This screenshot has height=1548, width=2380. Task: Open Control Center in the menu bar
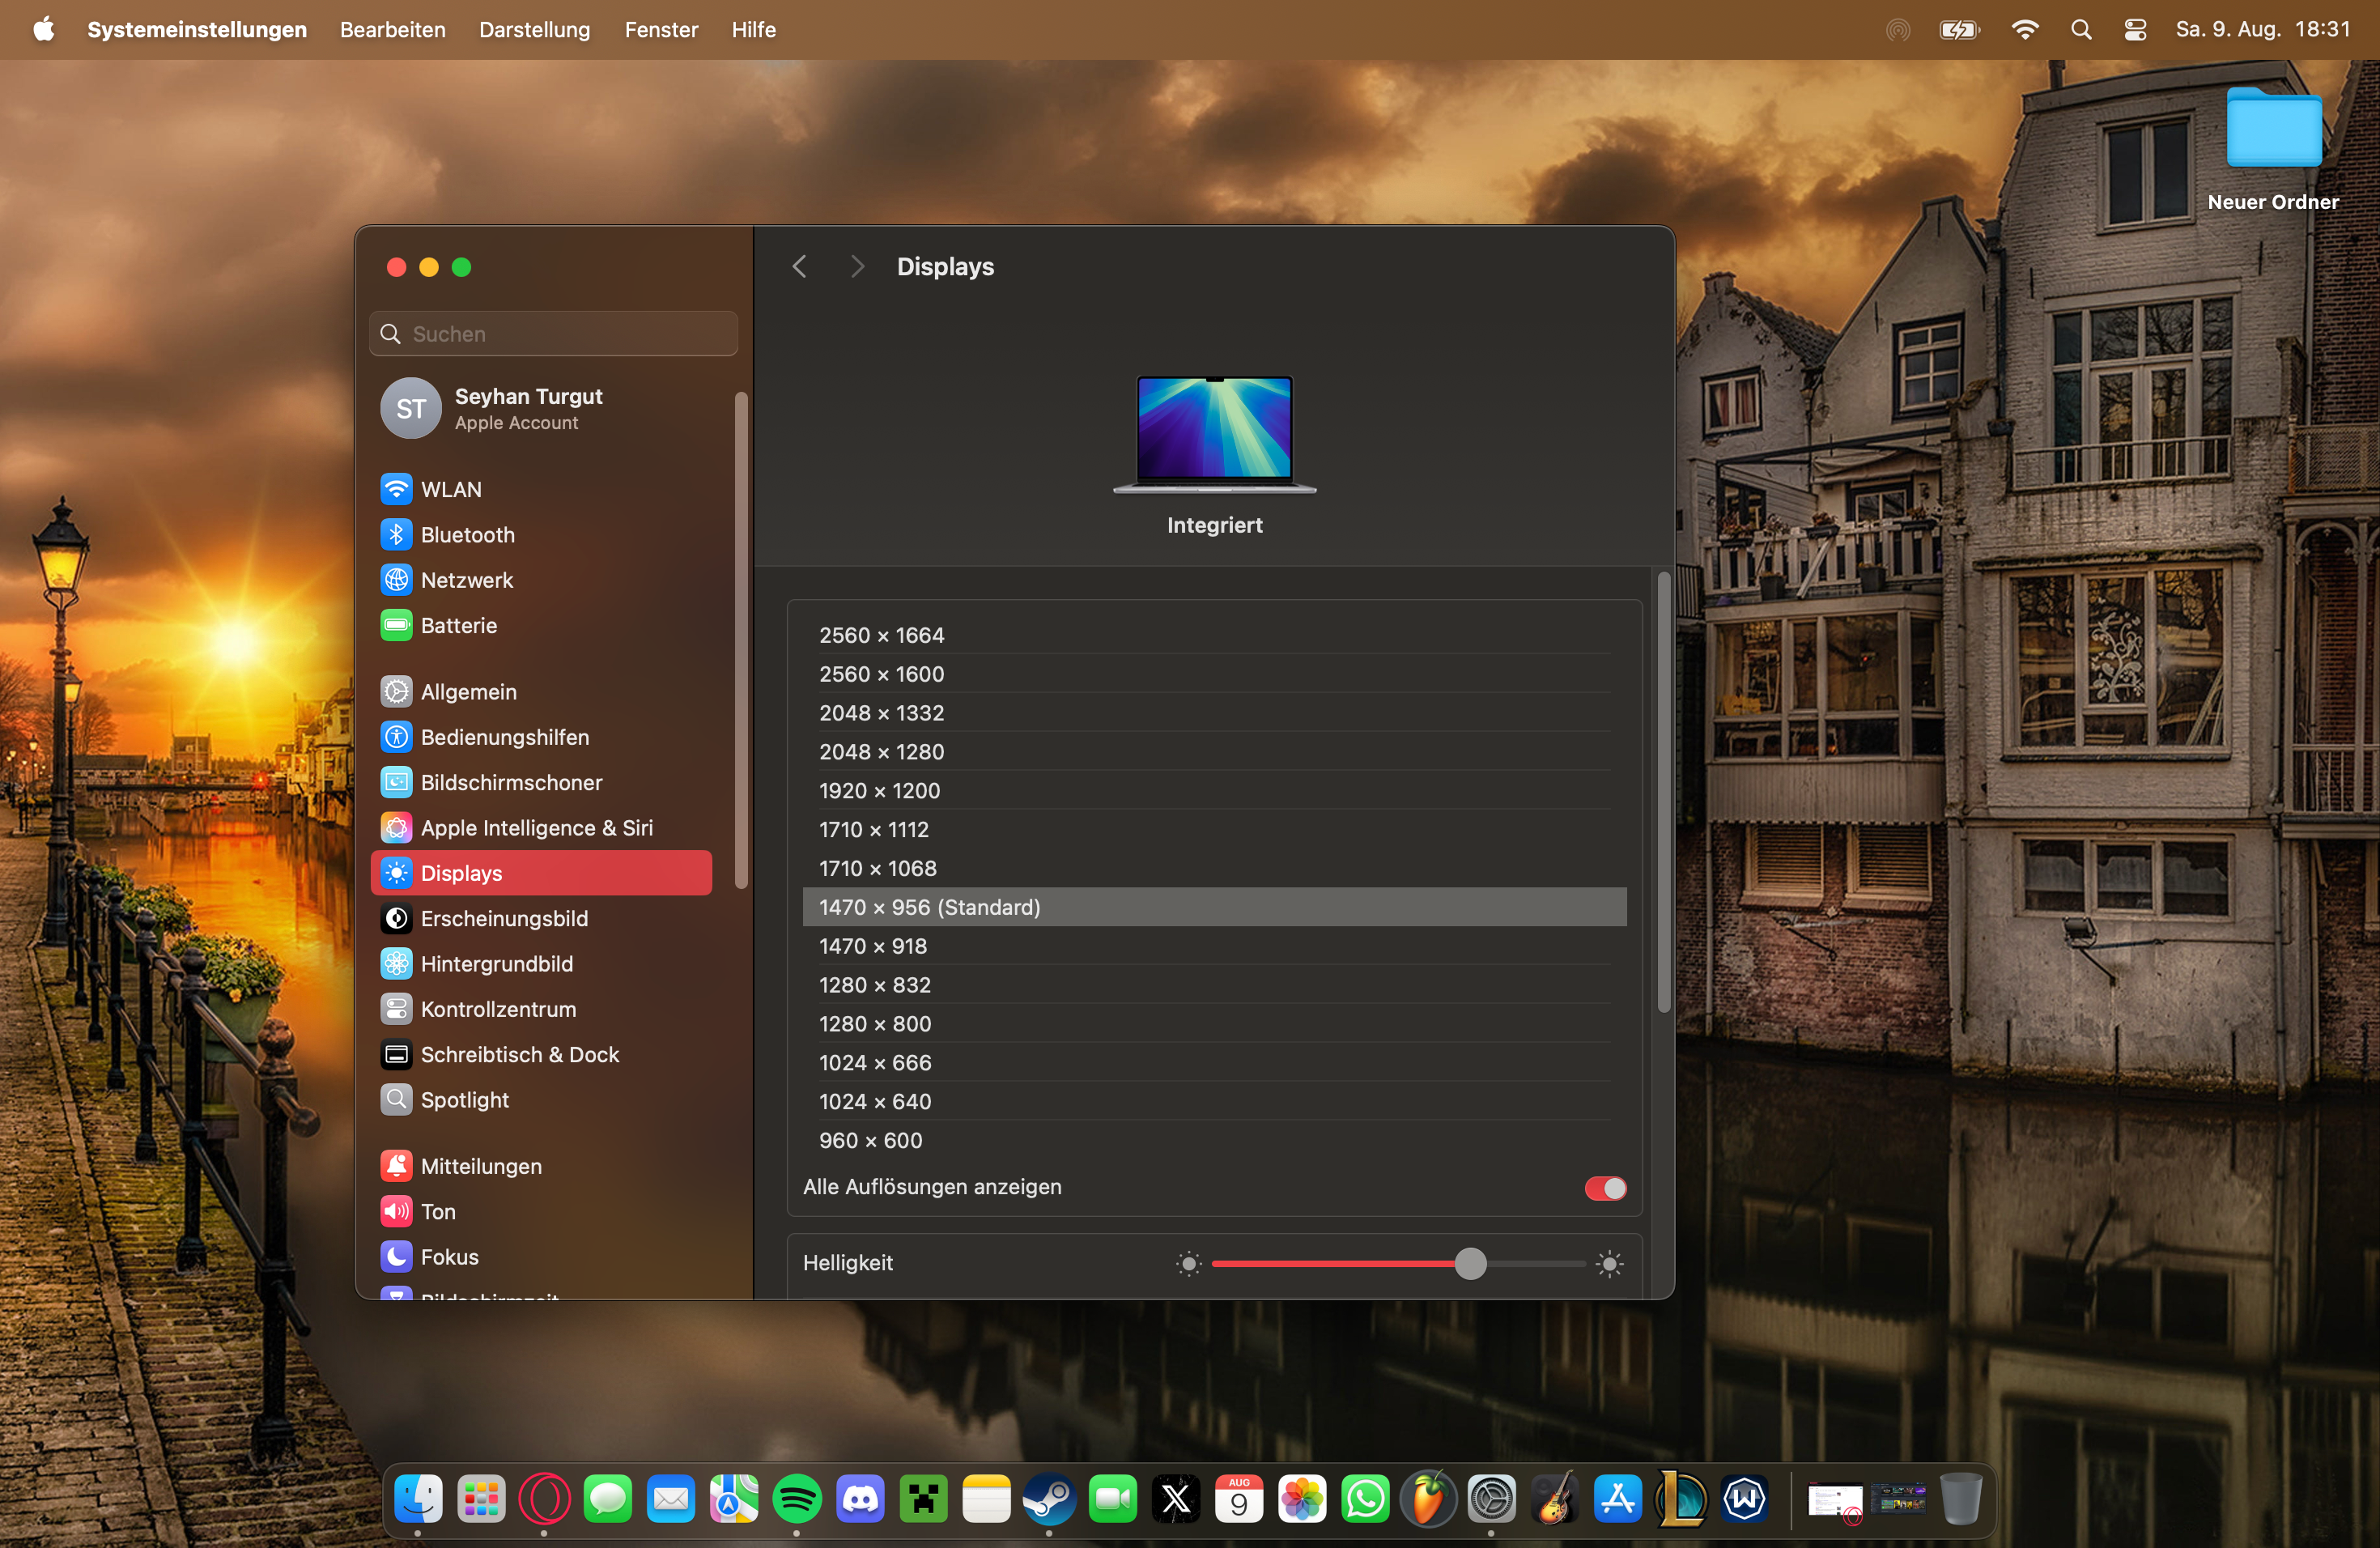point(2135,30)
